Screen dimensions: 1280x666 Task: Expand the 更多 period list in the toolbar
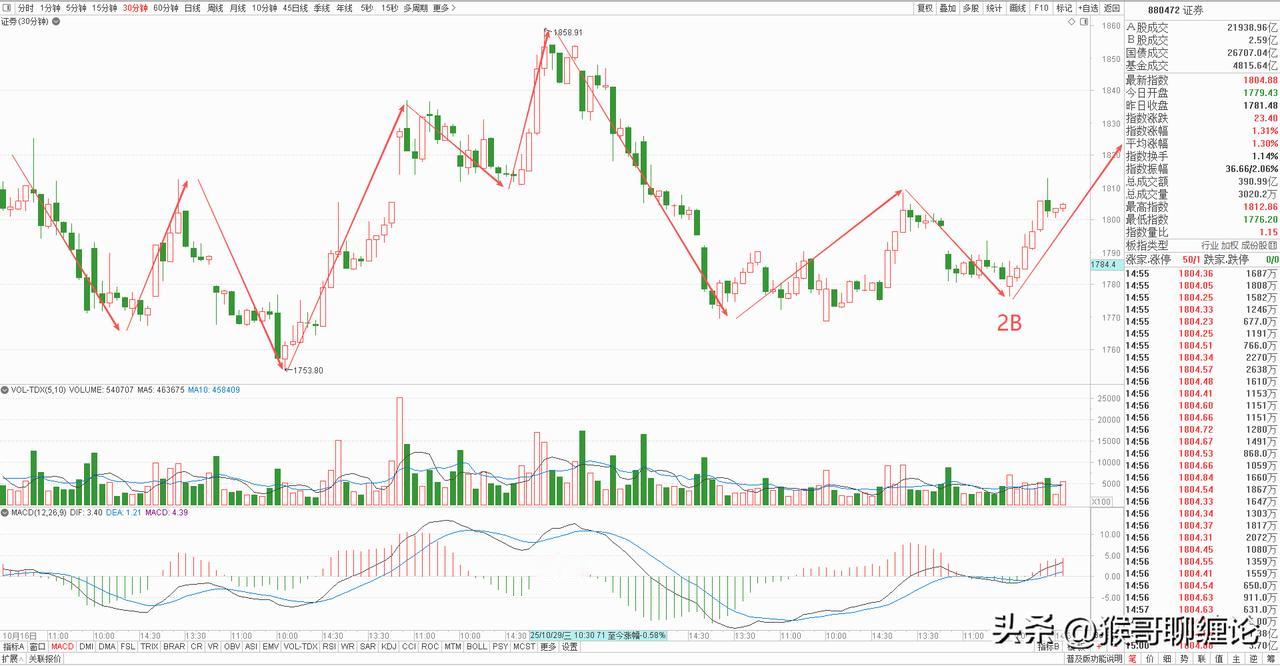[445, 7]
